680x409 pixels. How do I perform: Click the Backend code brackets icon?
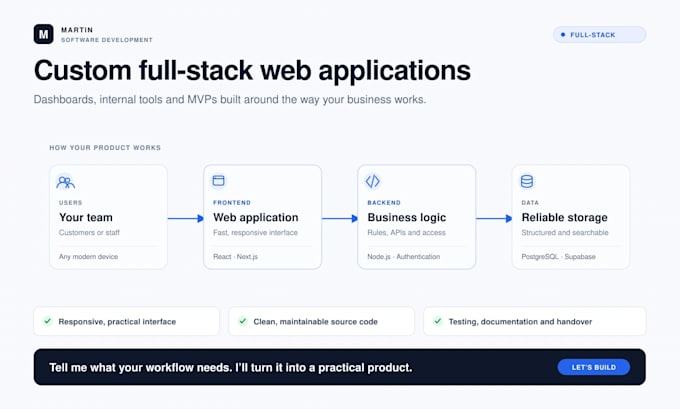click(x=373, y=181)
